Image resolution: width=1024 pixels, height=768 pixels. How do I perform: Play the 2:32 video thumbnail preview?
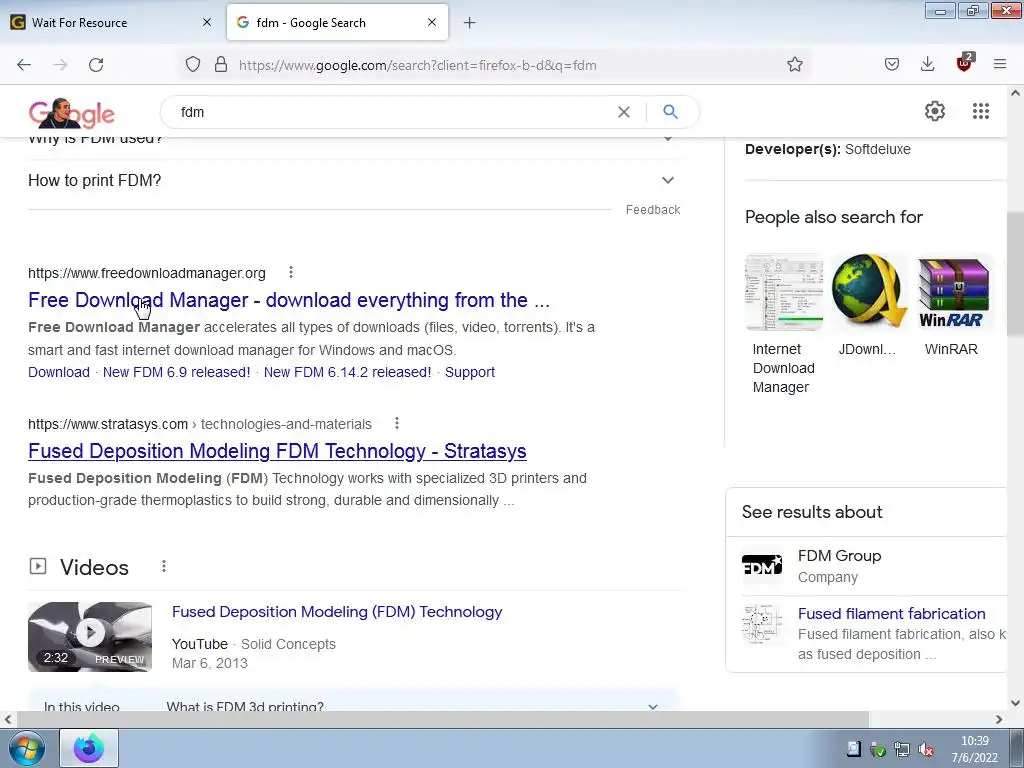click(90, 637)
